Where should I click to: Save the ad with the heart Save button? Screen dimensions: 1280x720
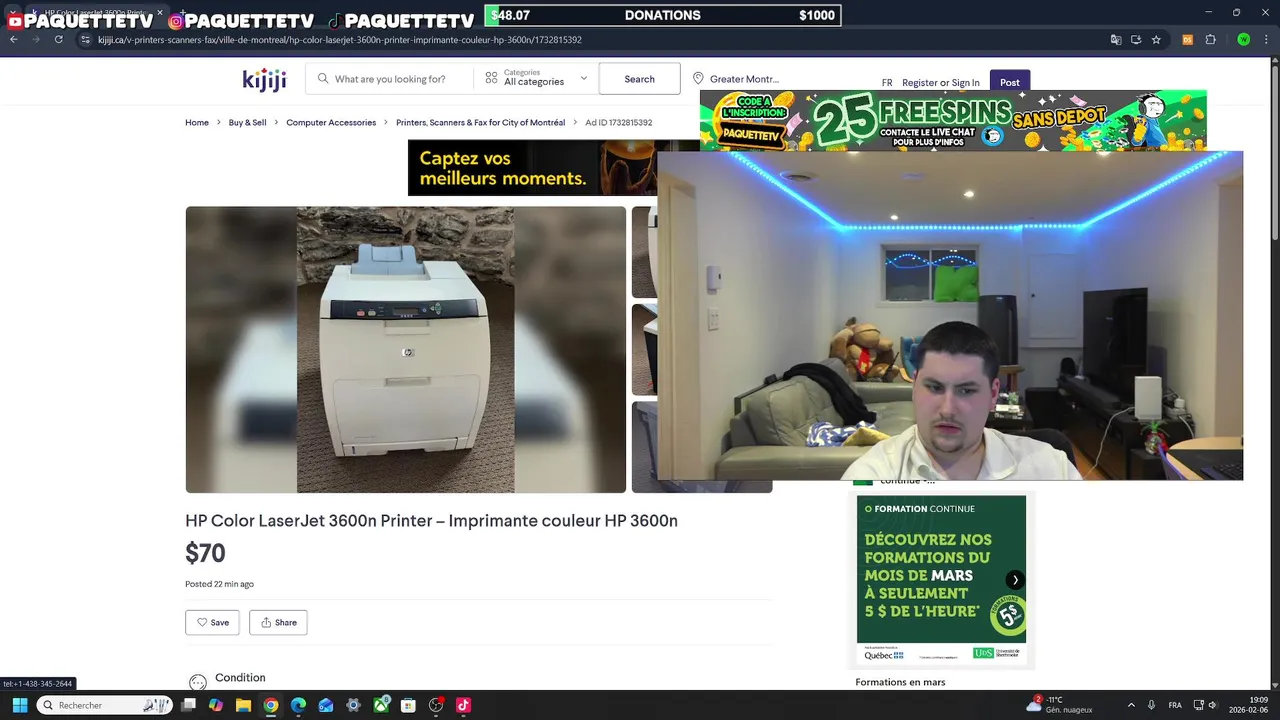(x=212, y=622)
